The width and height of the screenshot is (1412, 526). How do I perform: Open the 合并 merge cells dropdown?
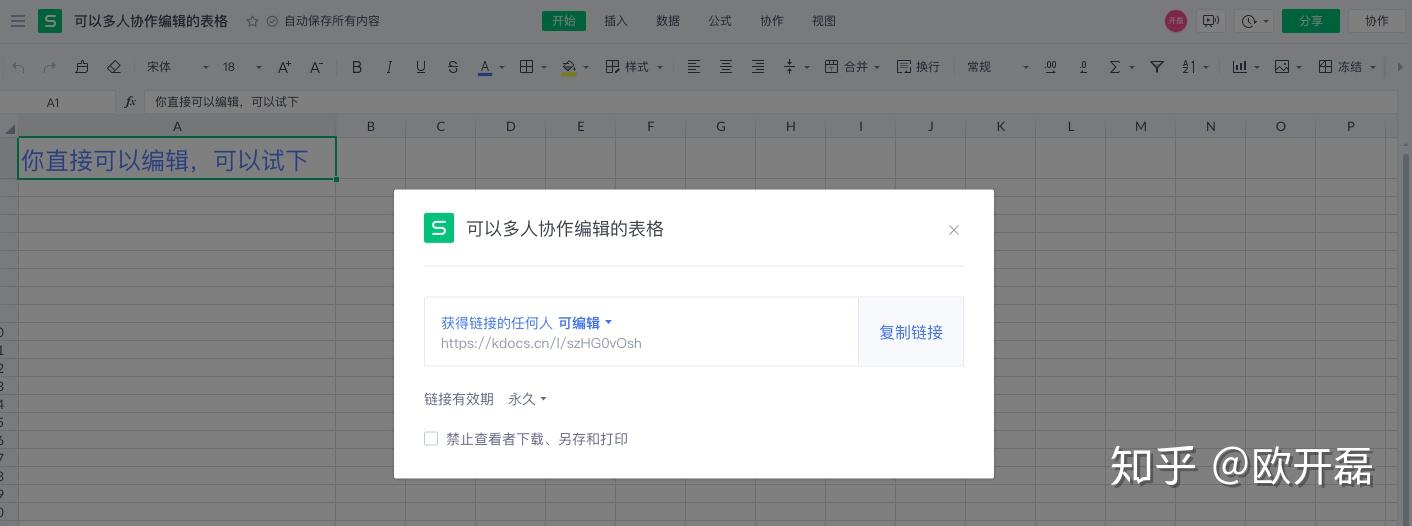pos(852,67)
